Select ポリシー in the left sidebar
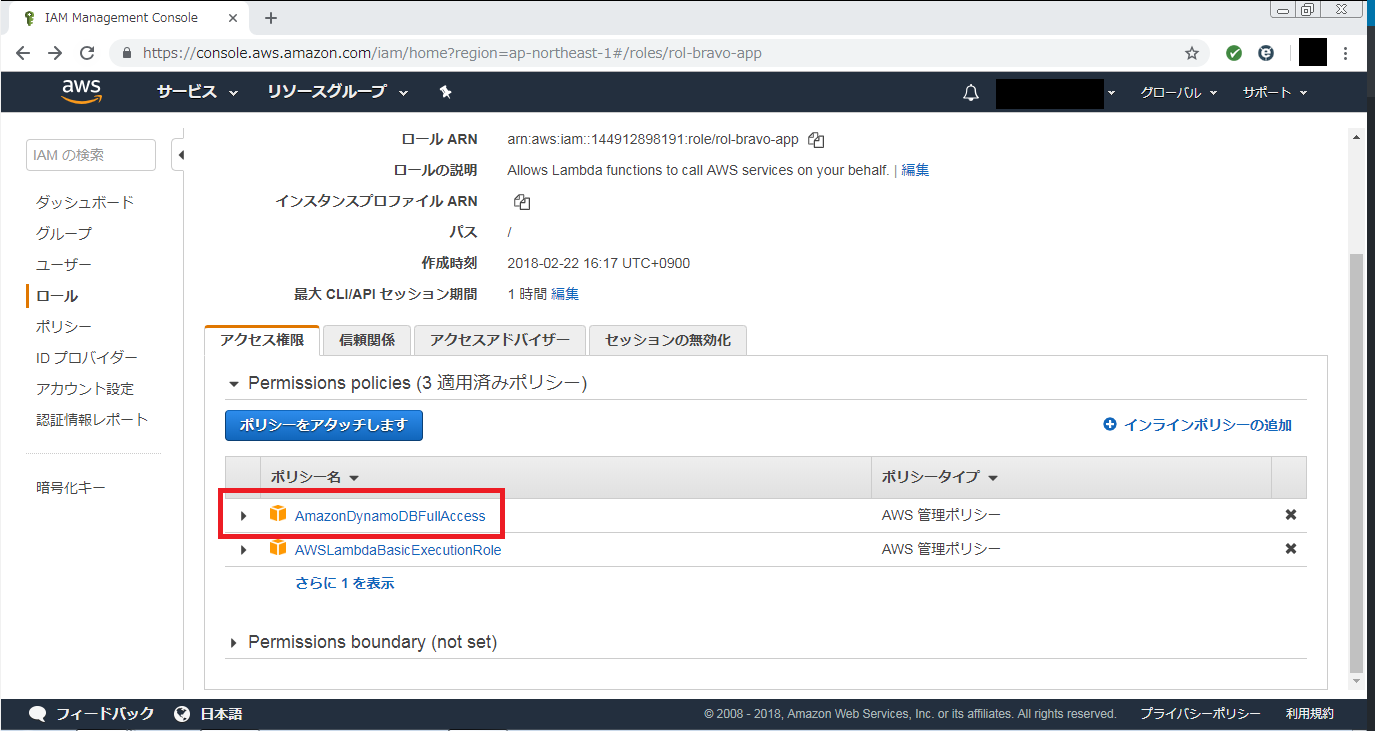The width and height of the screenshot is (1375, 731). pos(64,327)
